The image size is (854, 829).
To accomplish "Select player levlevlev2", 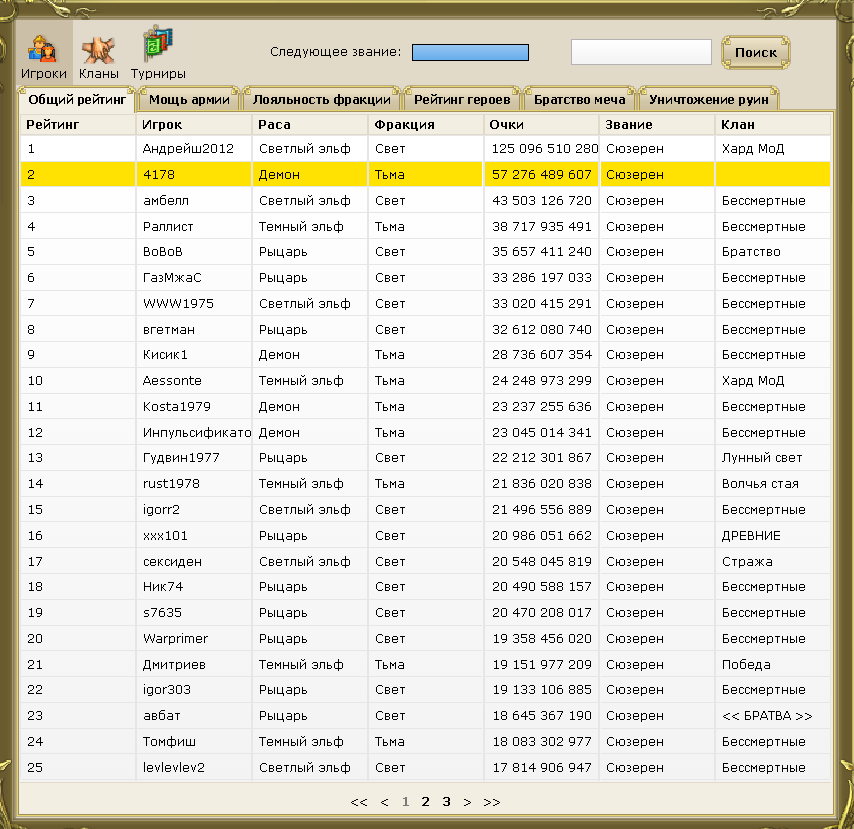I will [x=174, y=767].
